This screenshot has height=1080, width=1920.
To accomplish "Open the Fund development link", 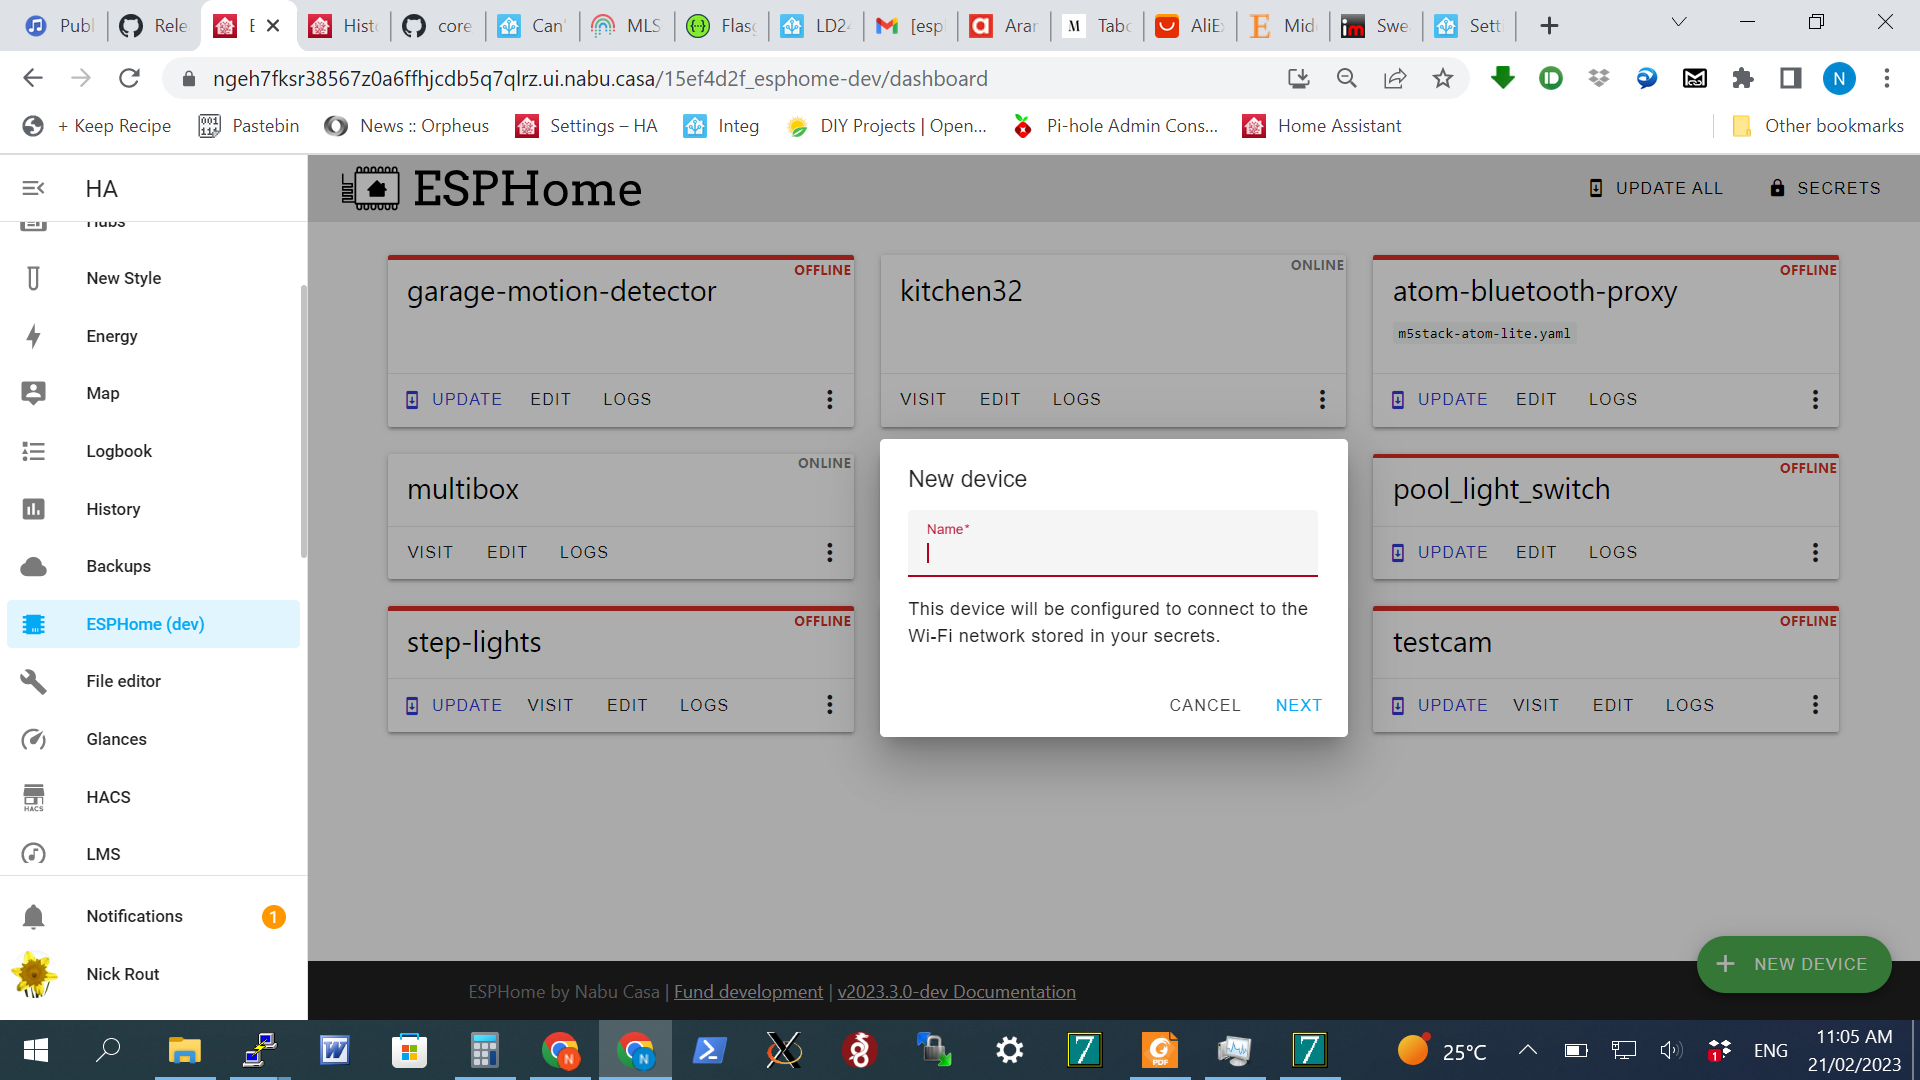I will pos(748,991).
